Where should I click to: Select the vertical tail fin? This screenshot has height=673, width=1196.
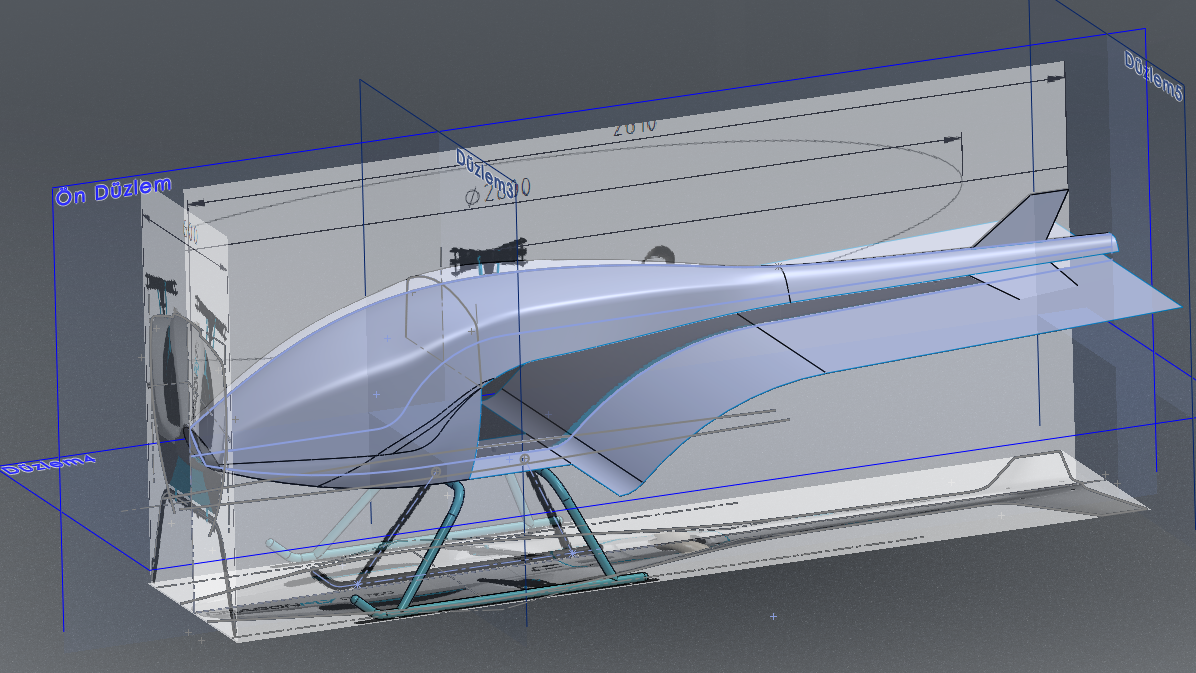1025,219
